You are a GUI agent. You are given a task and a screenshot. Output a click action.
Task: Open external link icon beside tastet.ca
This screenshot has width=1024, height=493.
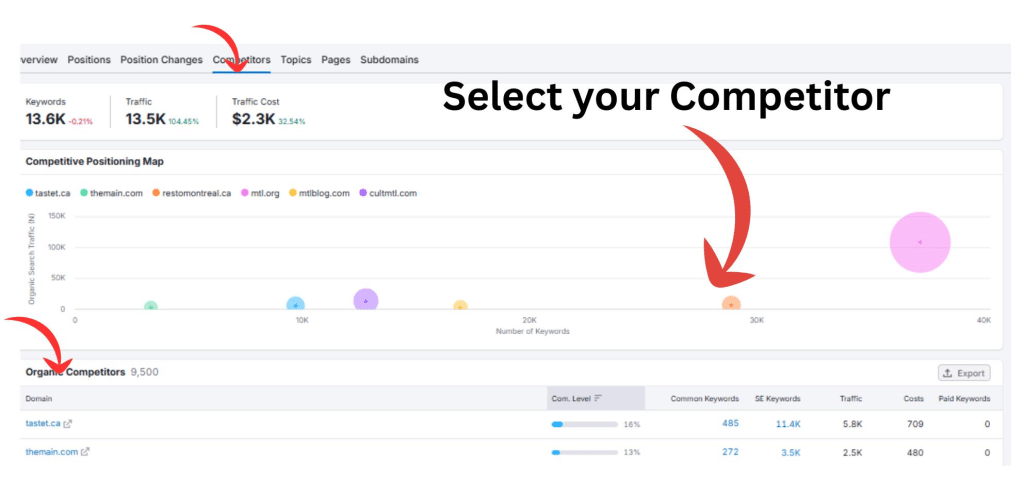coord(68,424)
